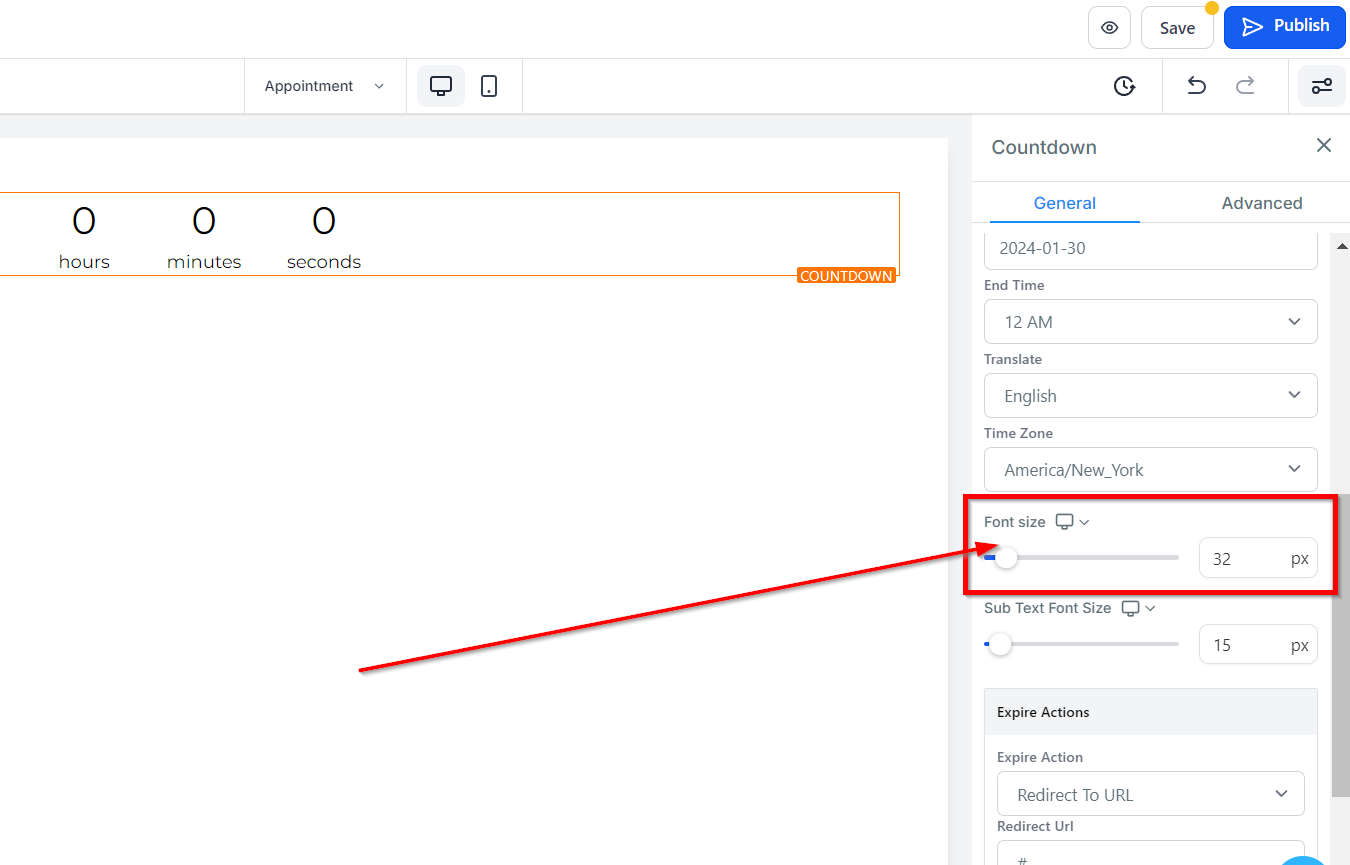Click the undo arrow icon
Viewport: 1350px width, 865px height.
click(x=1196, y=86)
